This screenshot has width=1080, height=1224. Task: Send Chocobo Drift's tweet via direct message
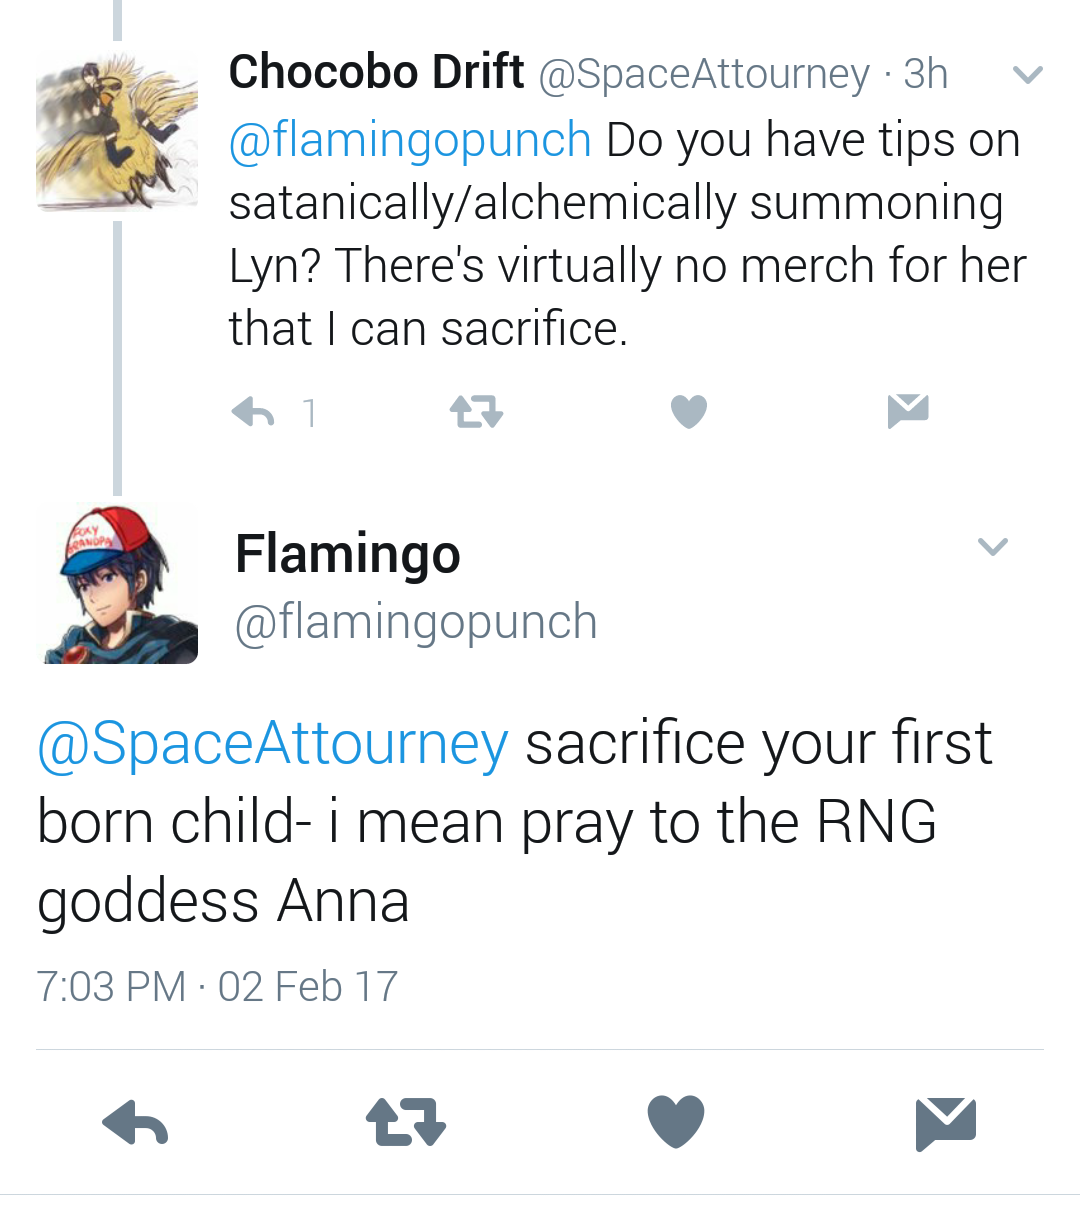908,410
